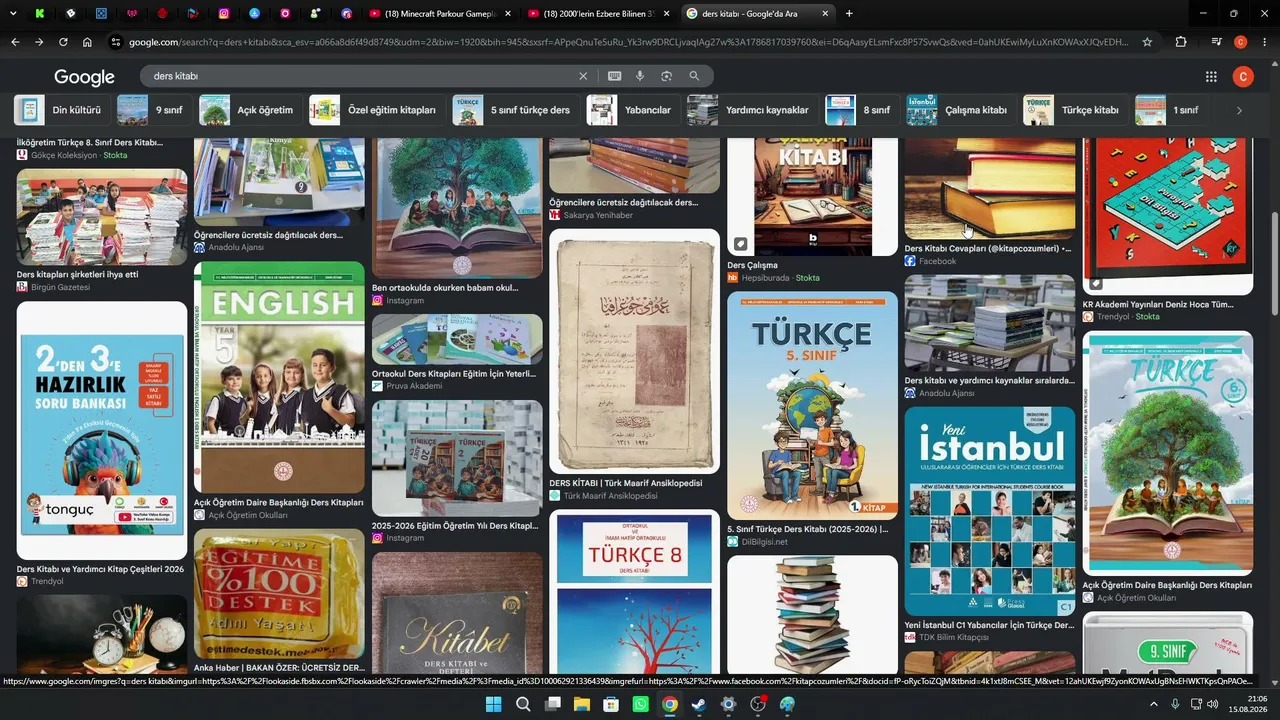View site information next to google.com URL
The height and width of the screenshot is (720, 1280).
[116, 42]
